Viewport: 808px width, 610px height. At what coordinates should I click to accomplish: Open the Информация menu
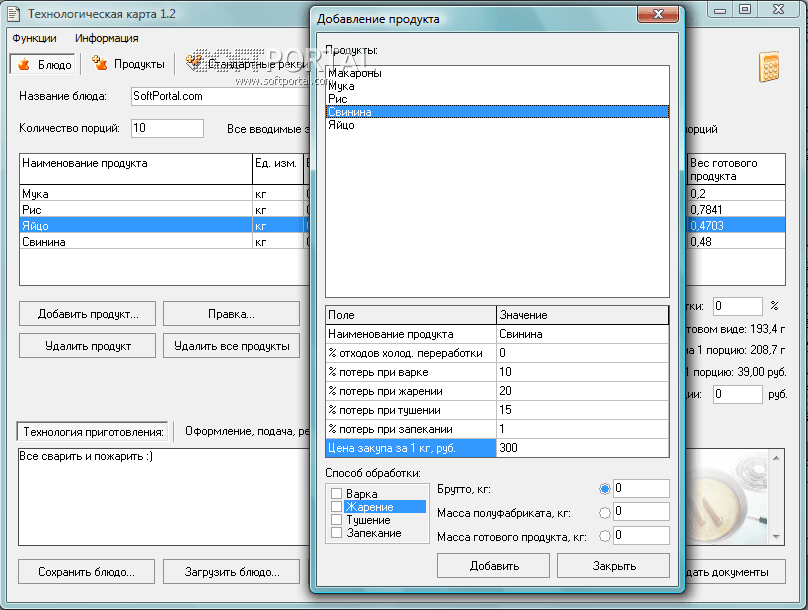pos(107,38)
